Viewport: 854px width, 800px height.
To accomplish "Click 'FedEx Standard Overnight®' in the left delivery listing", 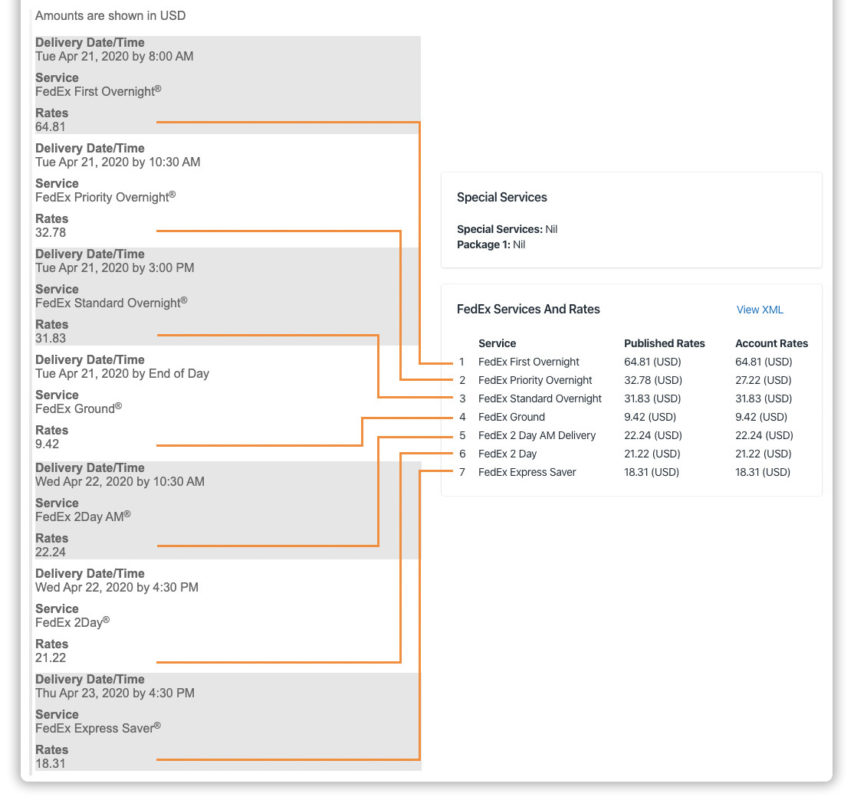I will tap(111, 302).
